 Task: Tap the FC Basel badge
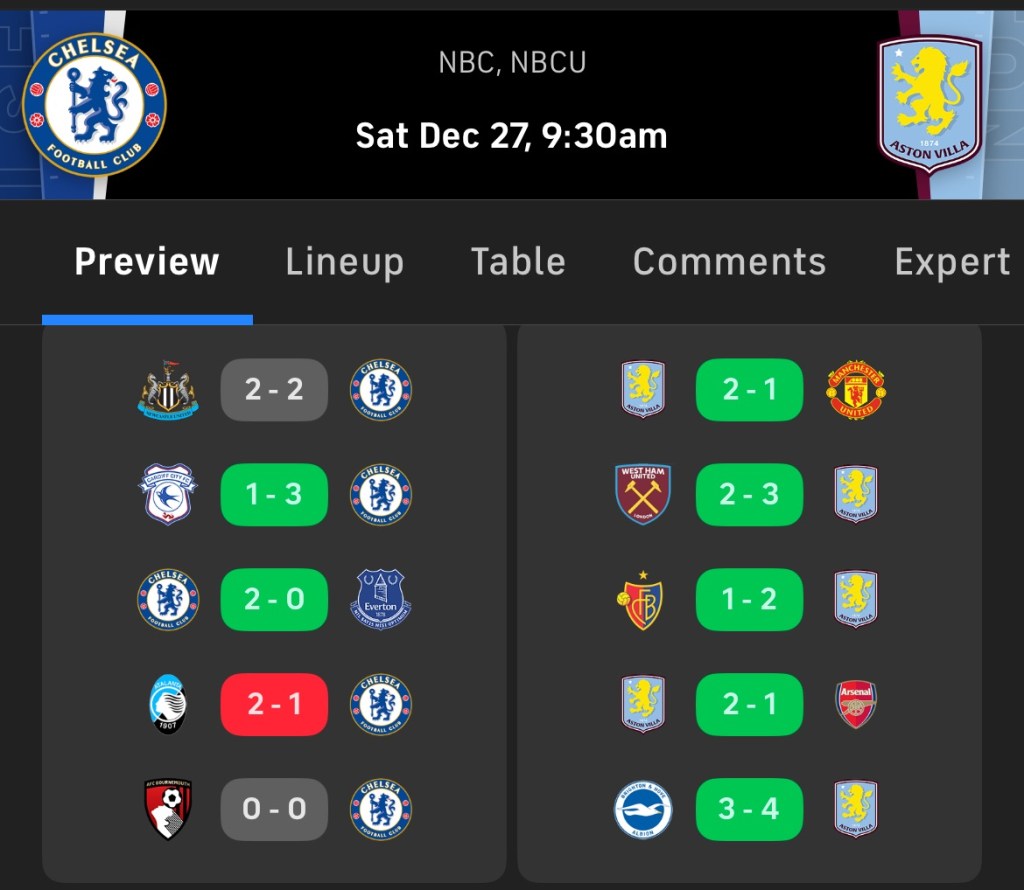[x=643, y=599]
